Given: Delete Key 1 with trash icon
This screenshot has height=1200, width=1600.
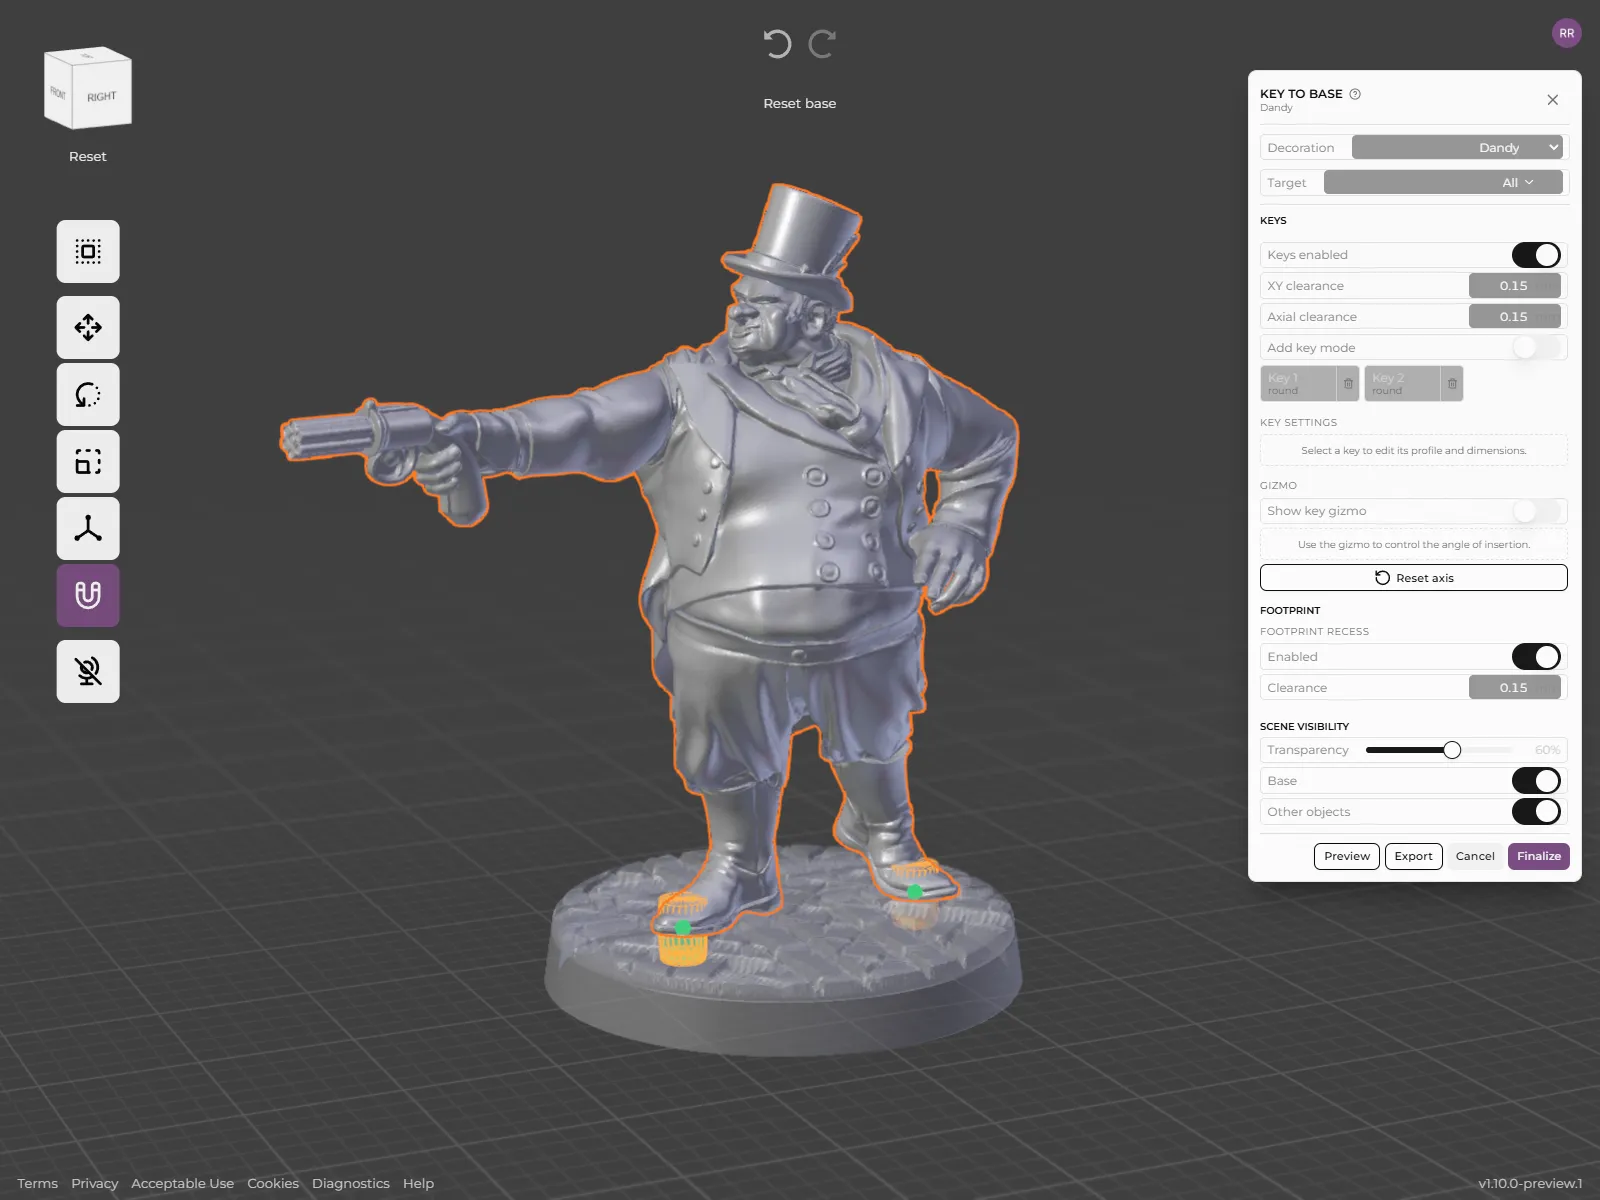Looking at the screenshot, I should point(1348,384).
